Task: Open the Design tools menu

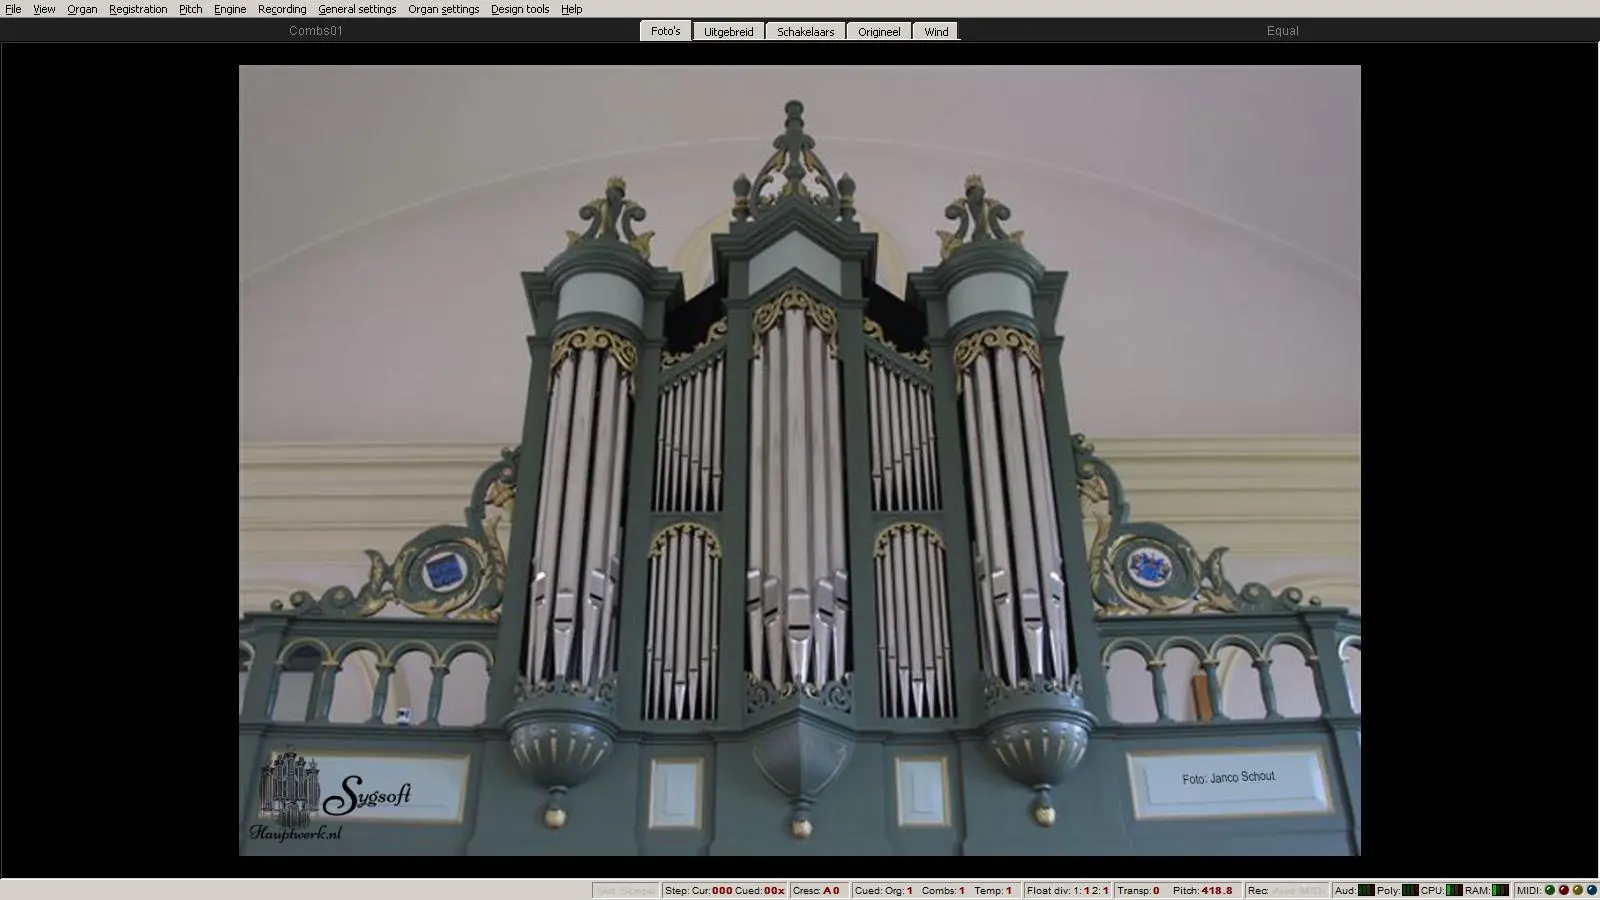Action: (x=519, y=9)
